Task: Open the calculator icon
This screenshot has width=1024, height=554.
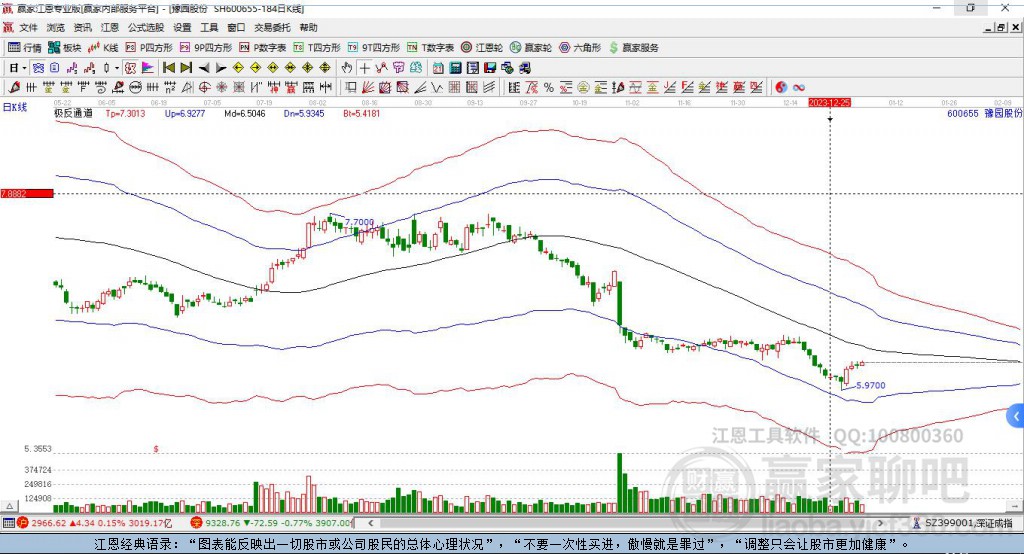Action: 455,68
